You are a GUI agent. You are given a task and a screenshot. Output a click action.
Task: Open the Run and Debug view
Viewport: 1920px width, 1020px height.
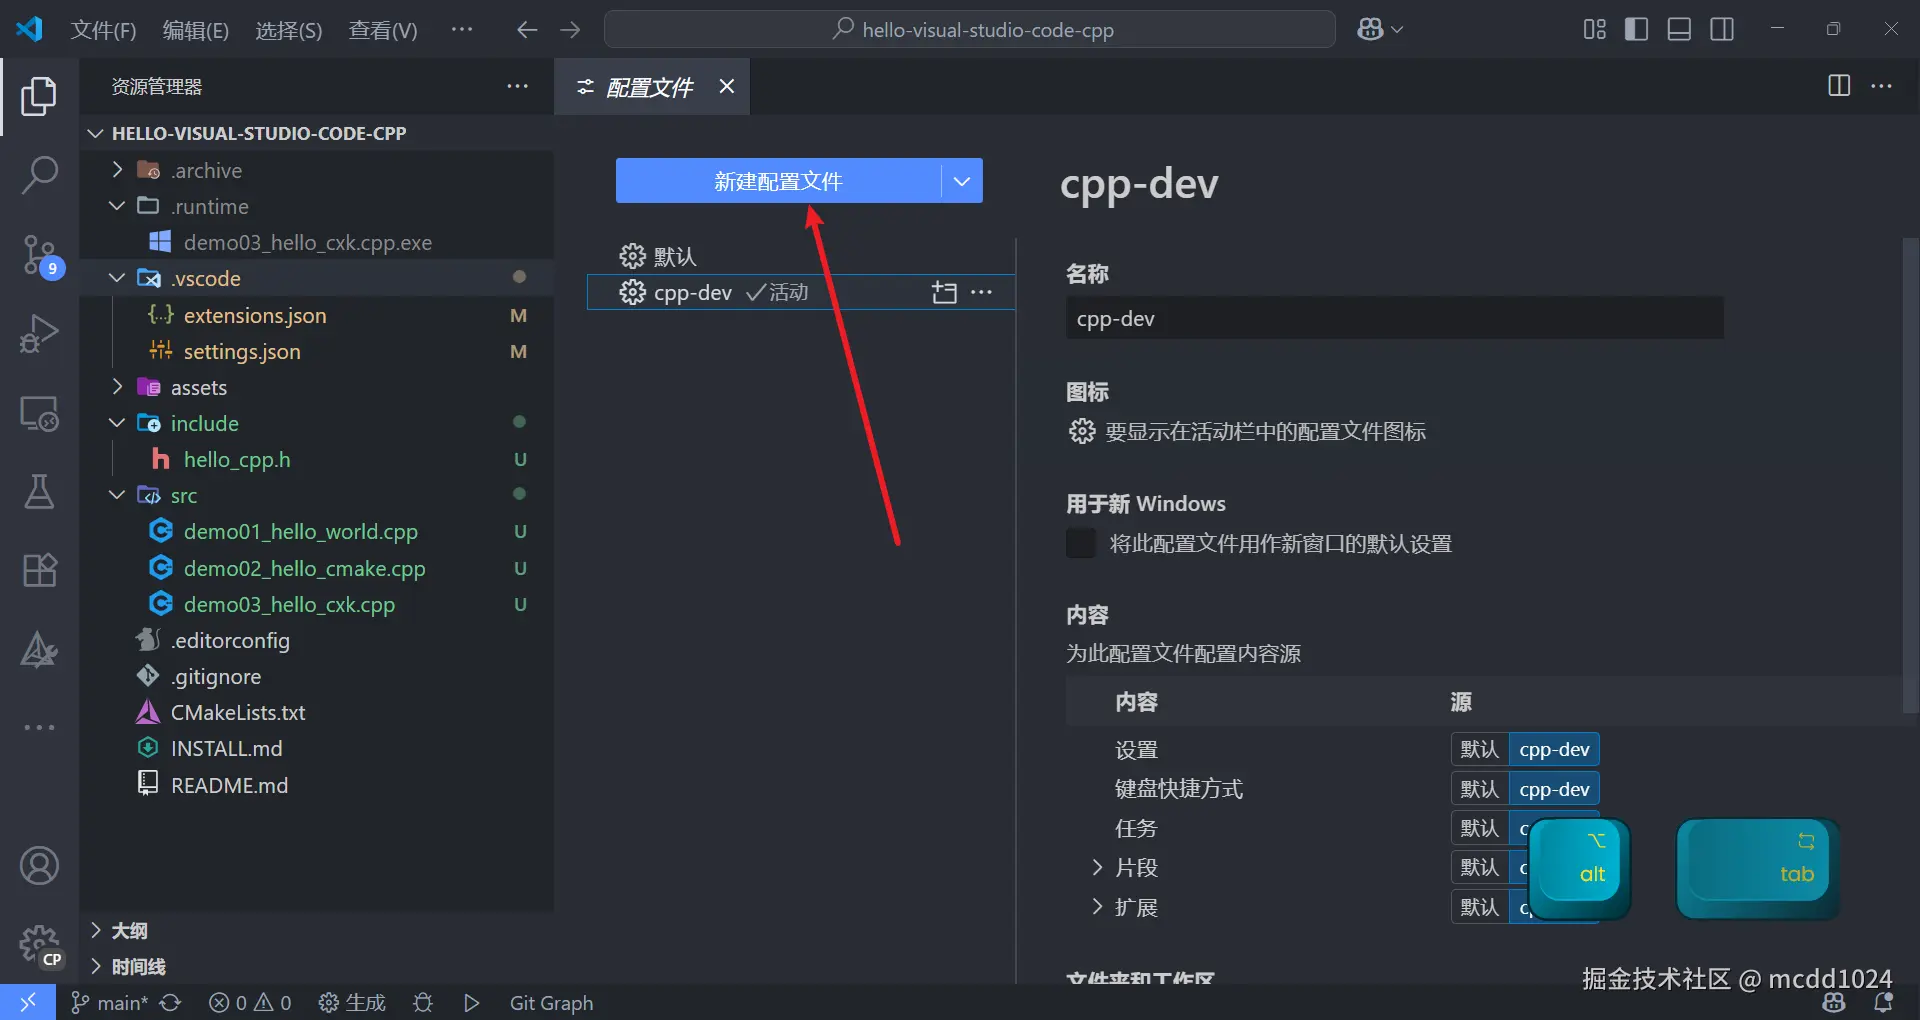pyautogui.click(x=39, y=333)
